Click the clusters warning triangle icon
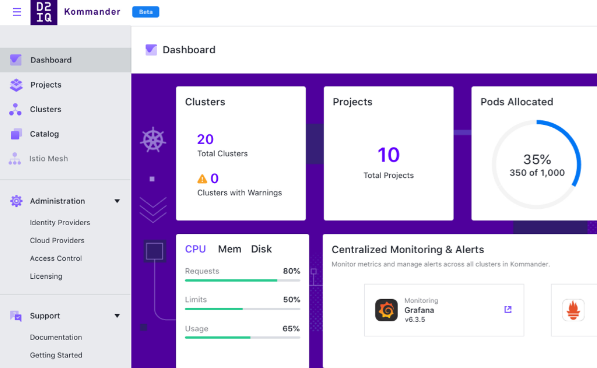Image resolution: width=597 pixels, height=368 pixels. [x=202, y=178]
